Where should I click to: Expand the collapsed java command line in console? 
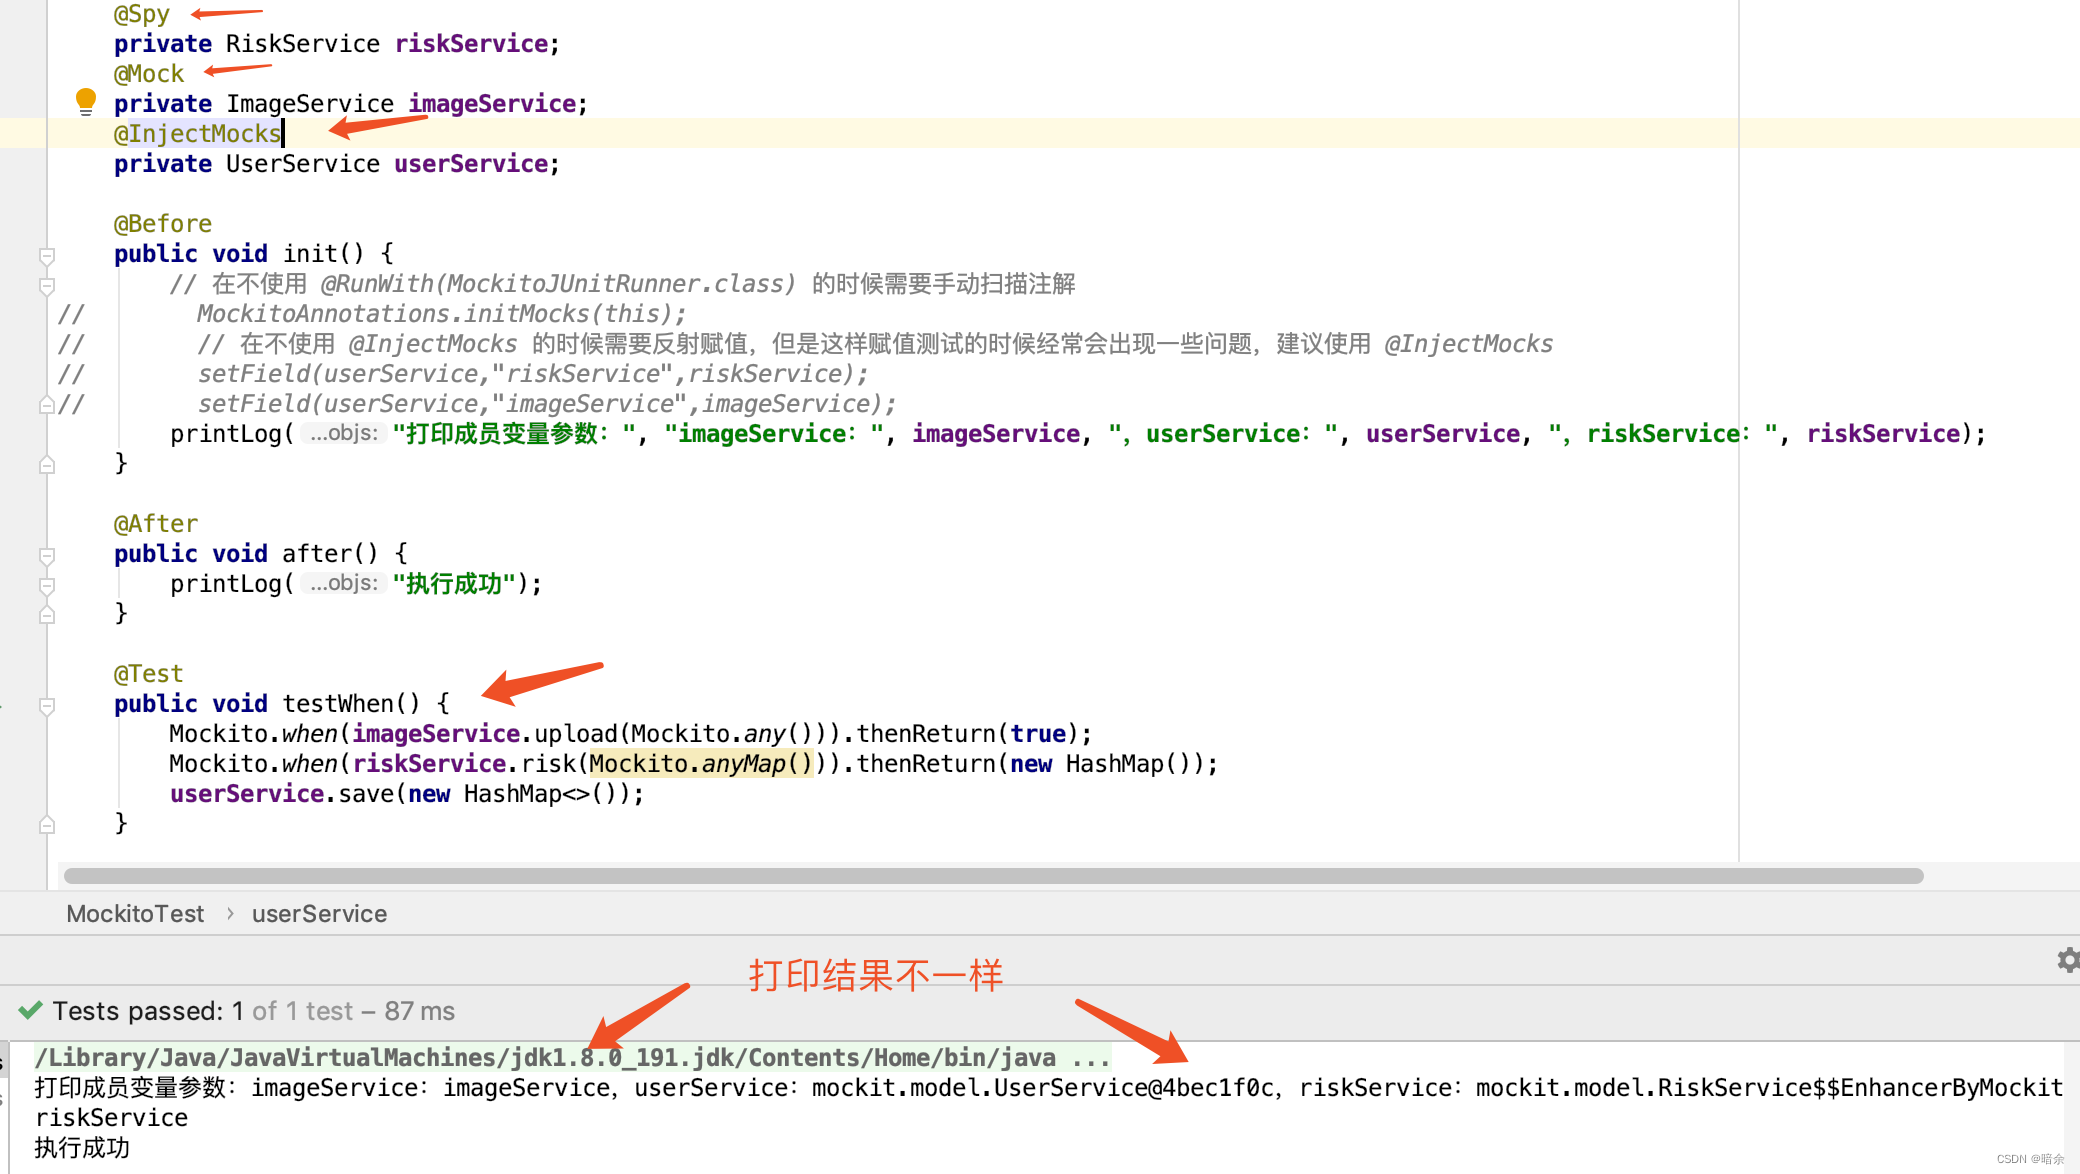[1090, 1057]
